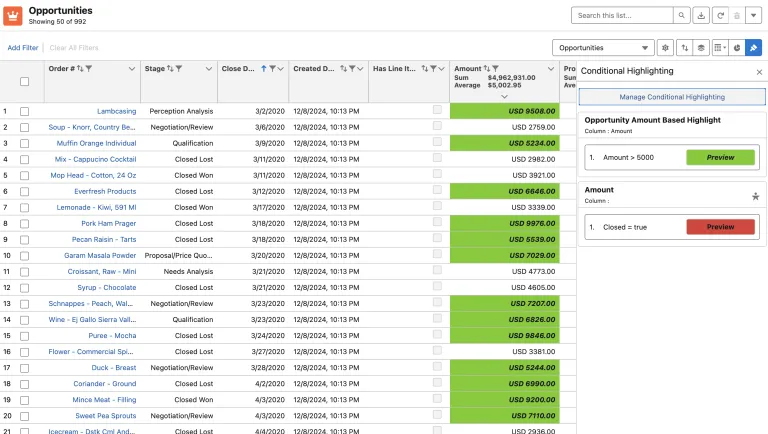Check the row for Pork Ham Prager
This screenshot has width=768, height=434.
(x=24, y=223)
